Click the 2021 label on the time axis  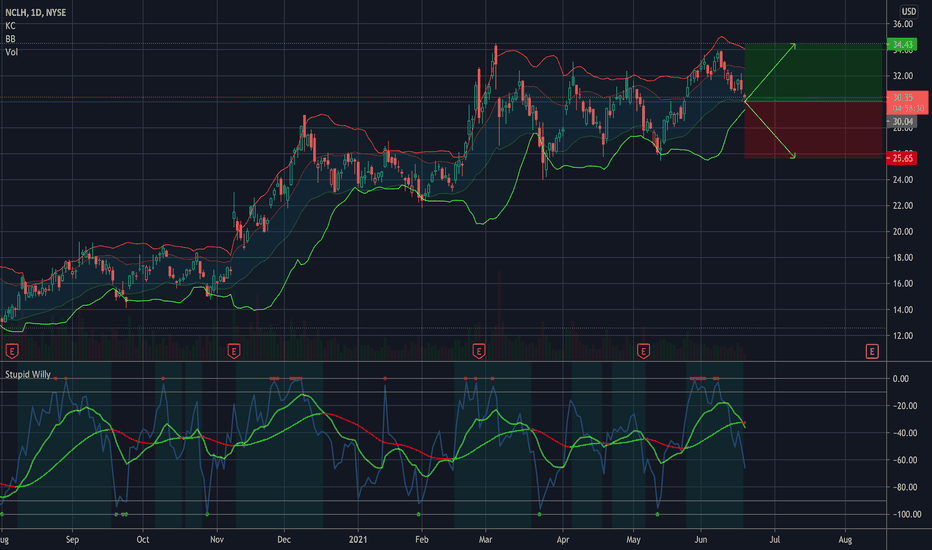[358, 540]
